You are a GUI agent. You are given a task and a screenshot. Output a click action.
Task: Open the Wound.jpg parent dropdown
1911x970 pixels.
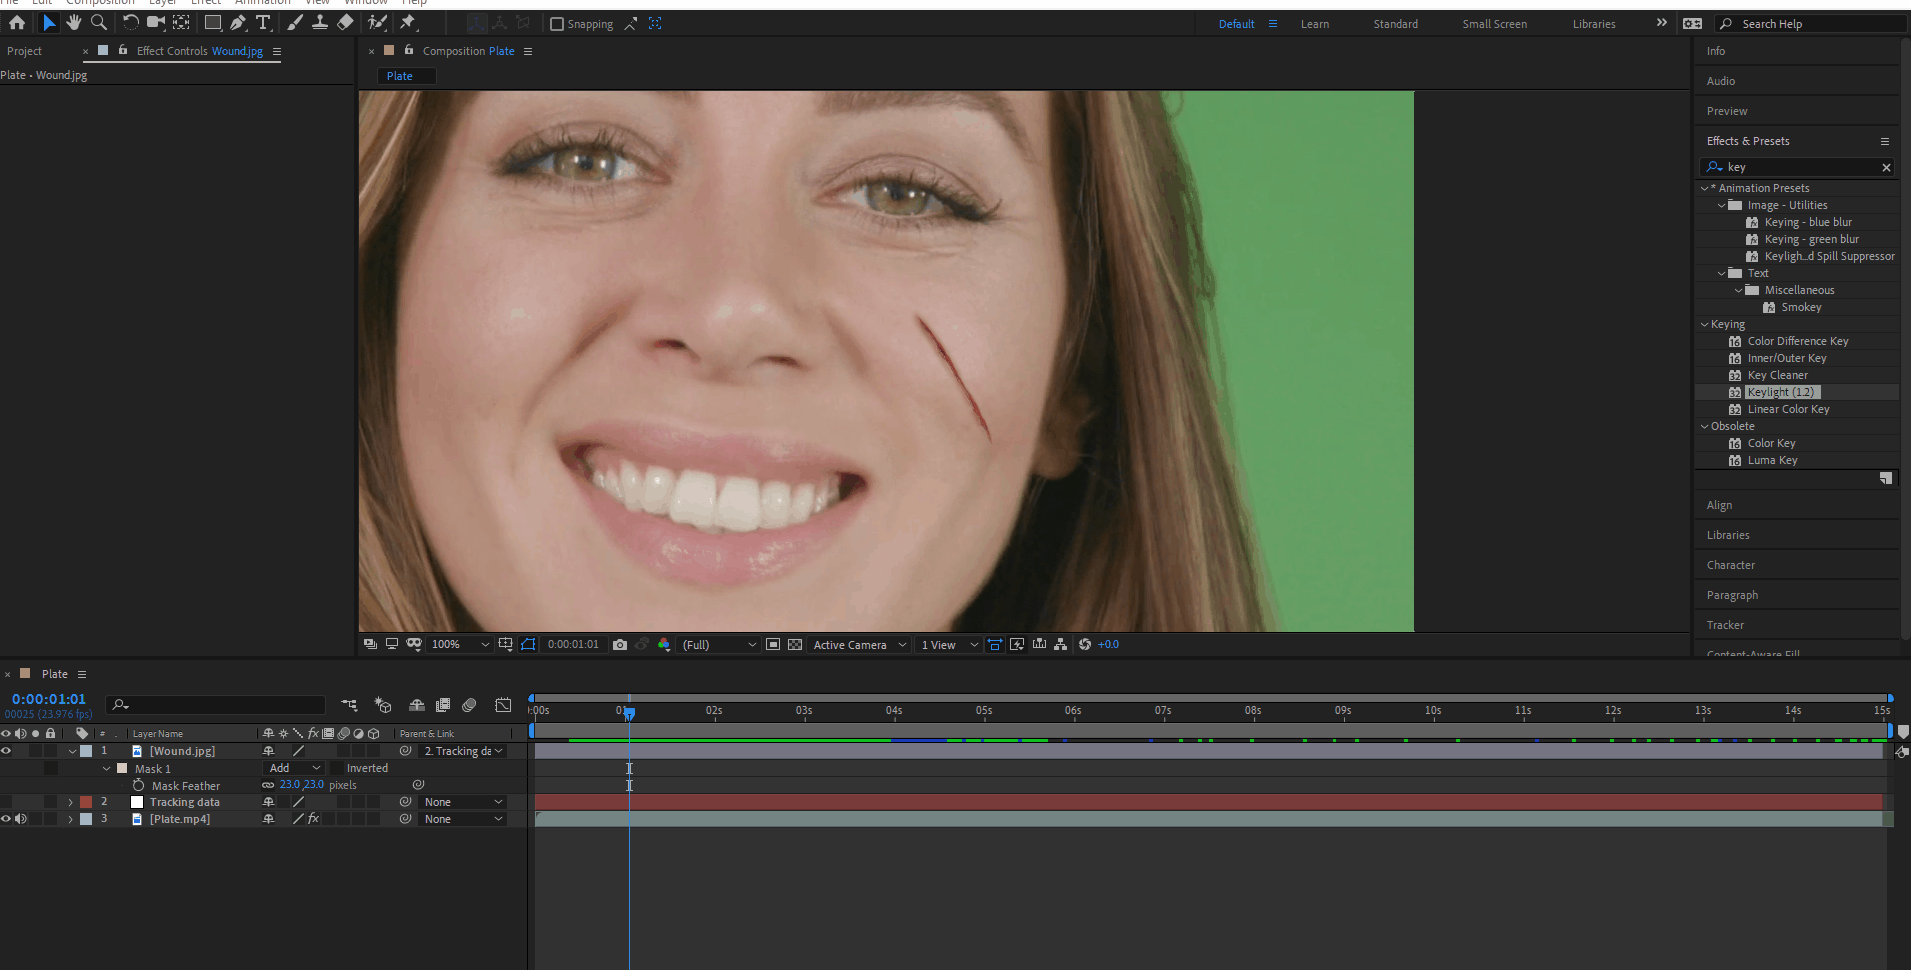(x=462, y=751)
